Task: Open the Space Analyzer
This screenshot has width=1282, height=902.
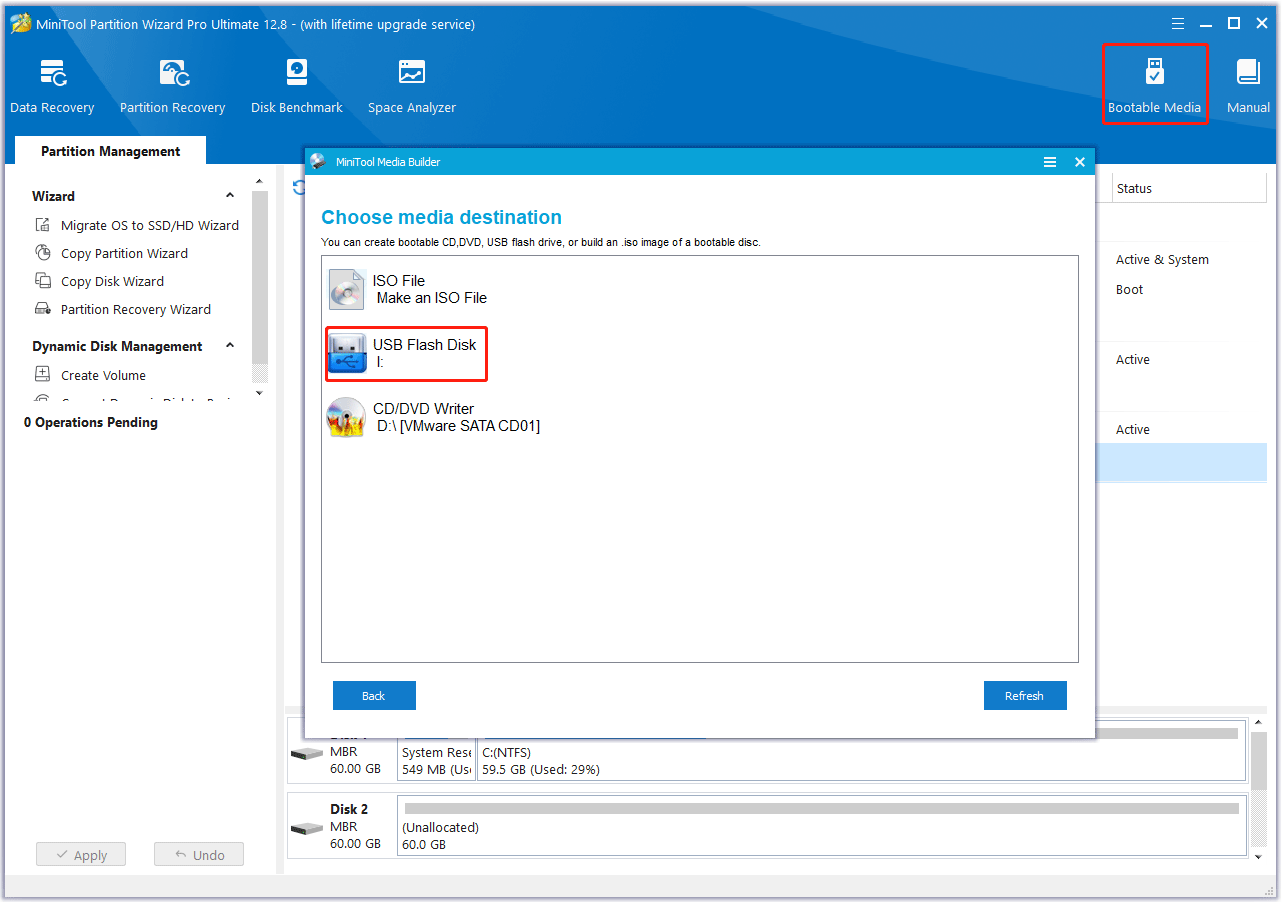Action: pyautogui.click(x=411, y=84)
